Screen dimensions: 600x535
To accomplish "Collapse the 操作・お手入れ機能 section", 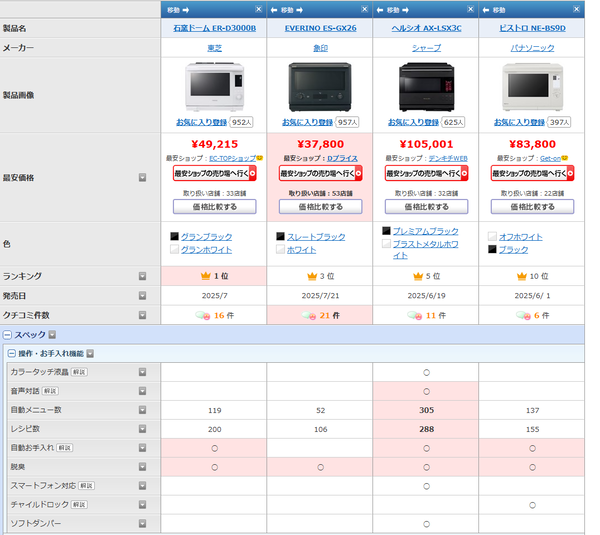I will point(12,353).
